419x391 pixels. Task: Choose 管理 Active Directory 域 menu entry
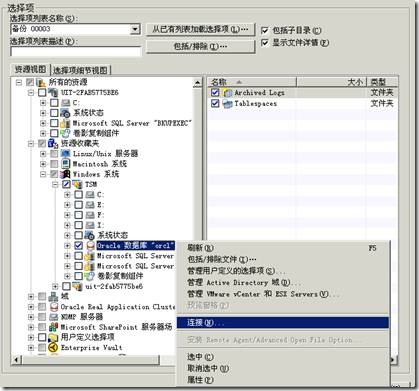pos(283,282)
